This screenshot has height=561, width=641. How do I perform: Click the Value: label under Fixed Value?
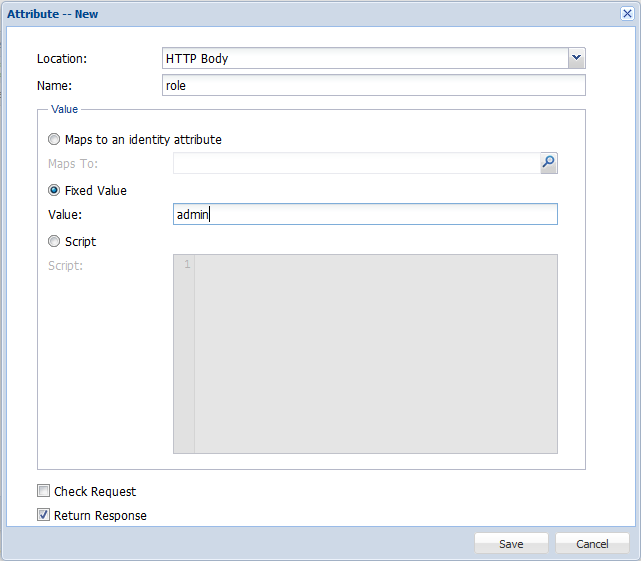pos(64,215)
